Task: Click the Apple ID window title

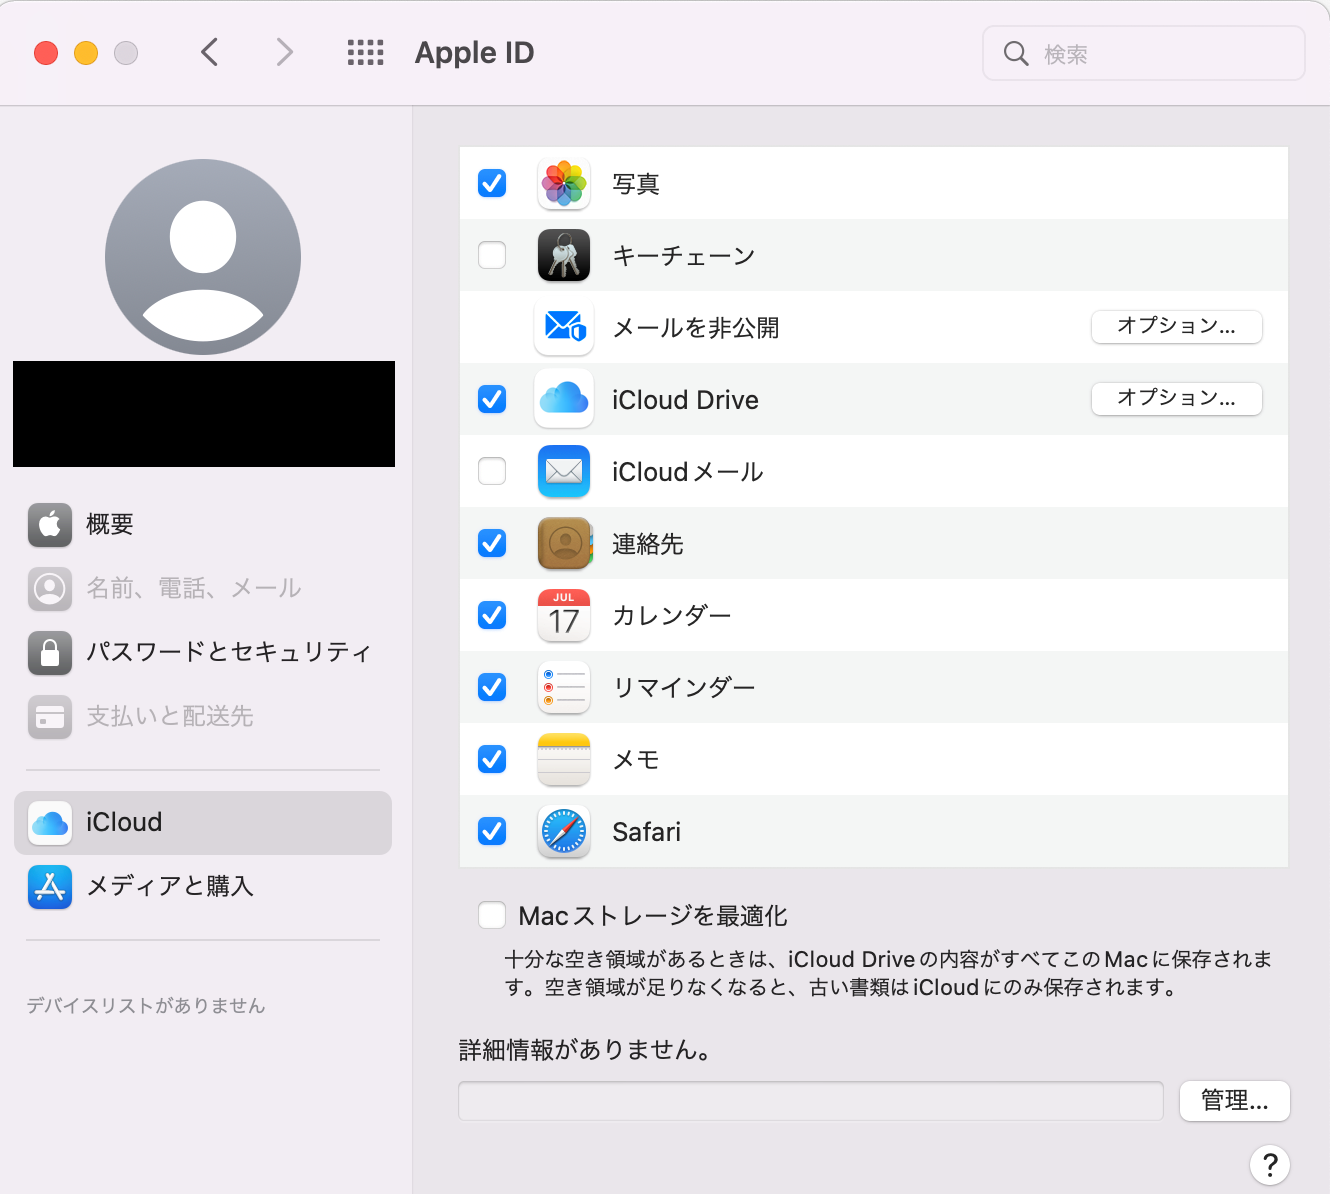Action: 475,53
